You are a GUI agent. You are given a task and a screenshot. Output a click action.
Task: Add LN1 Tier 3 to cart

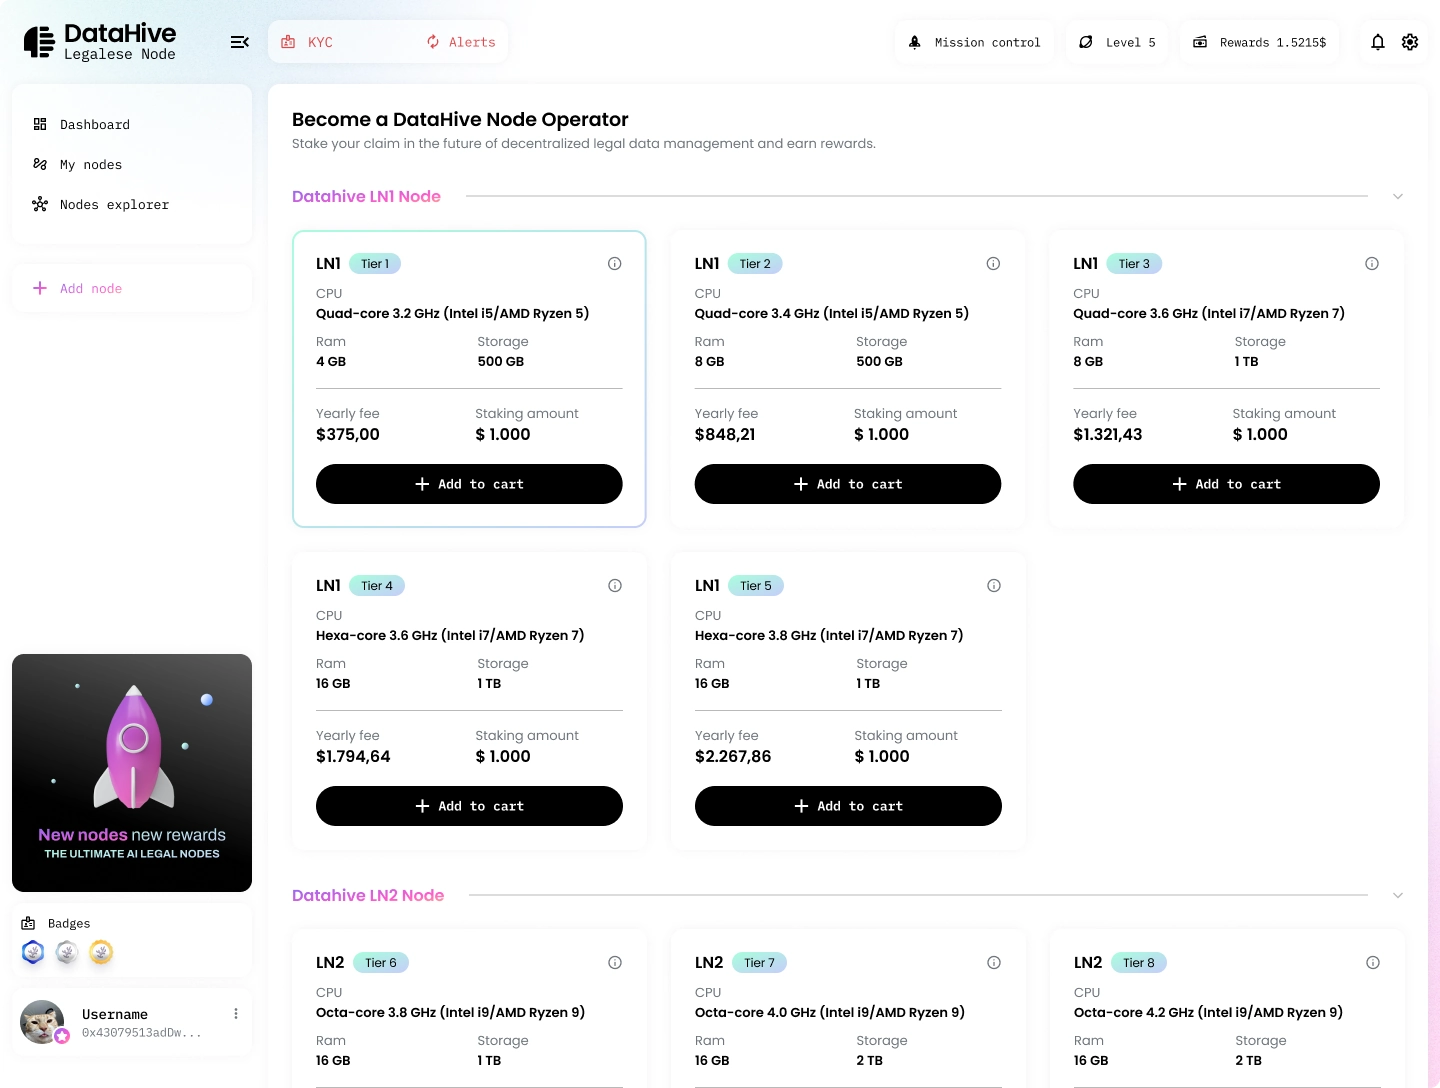[1226, 484]
